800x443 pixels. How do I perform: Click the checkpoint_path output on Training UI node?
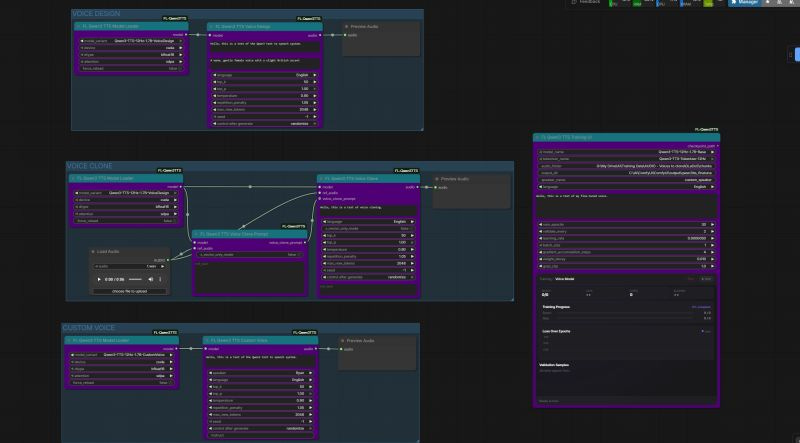717,146
